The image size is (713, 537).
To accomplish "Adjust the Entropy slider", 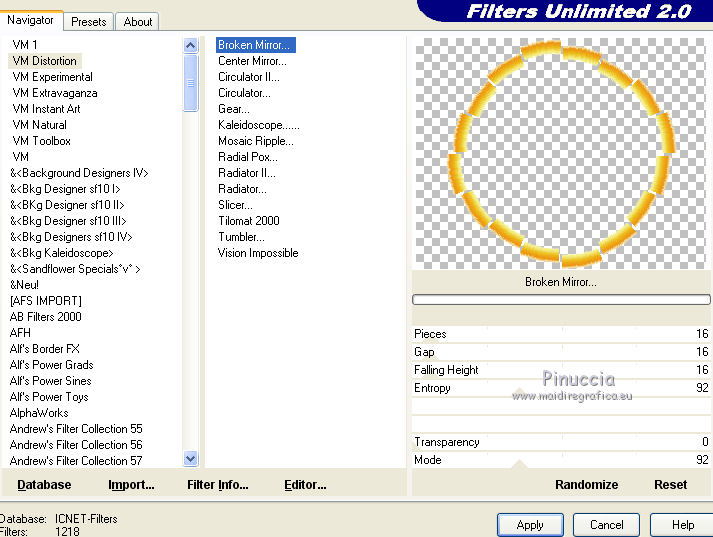I will [561, 388].
